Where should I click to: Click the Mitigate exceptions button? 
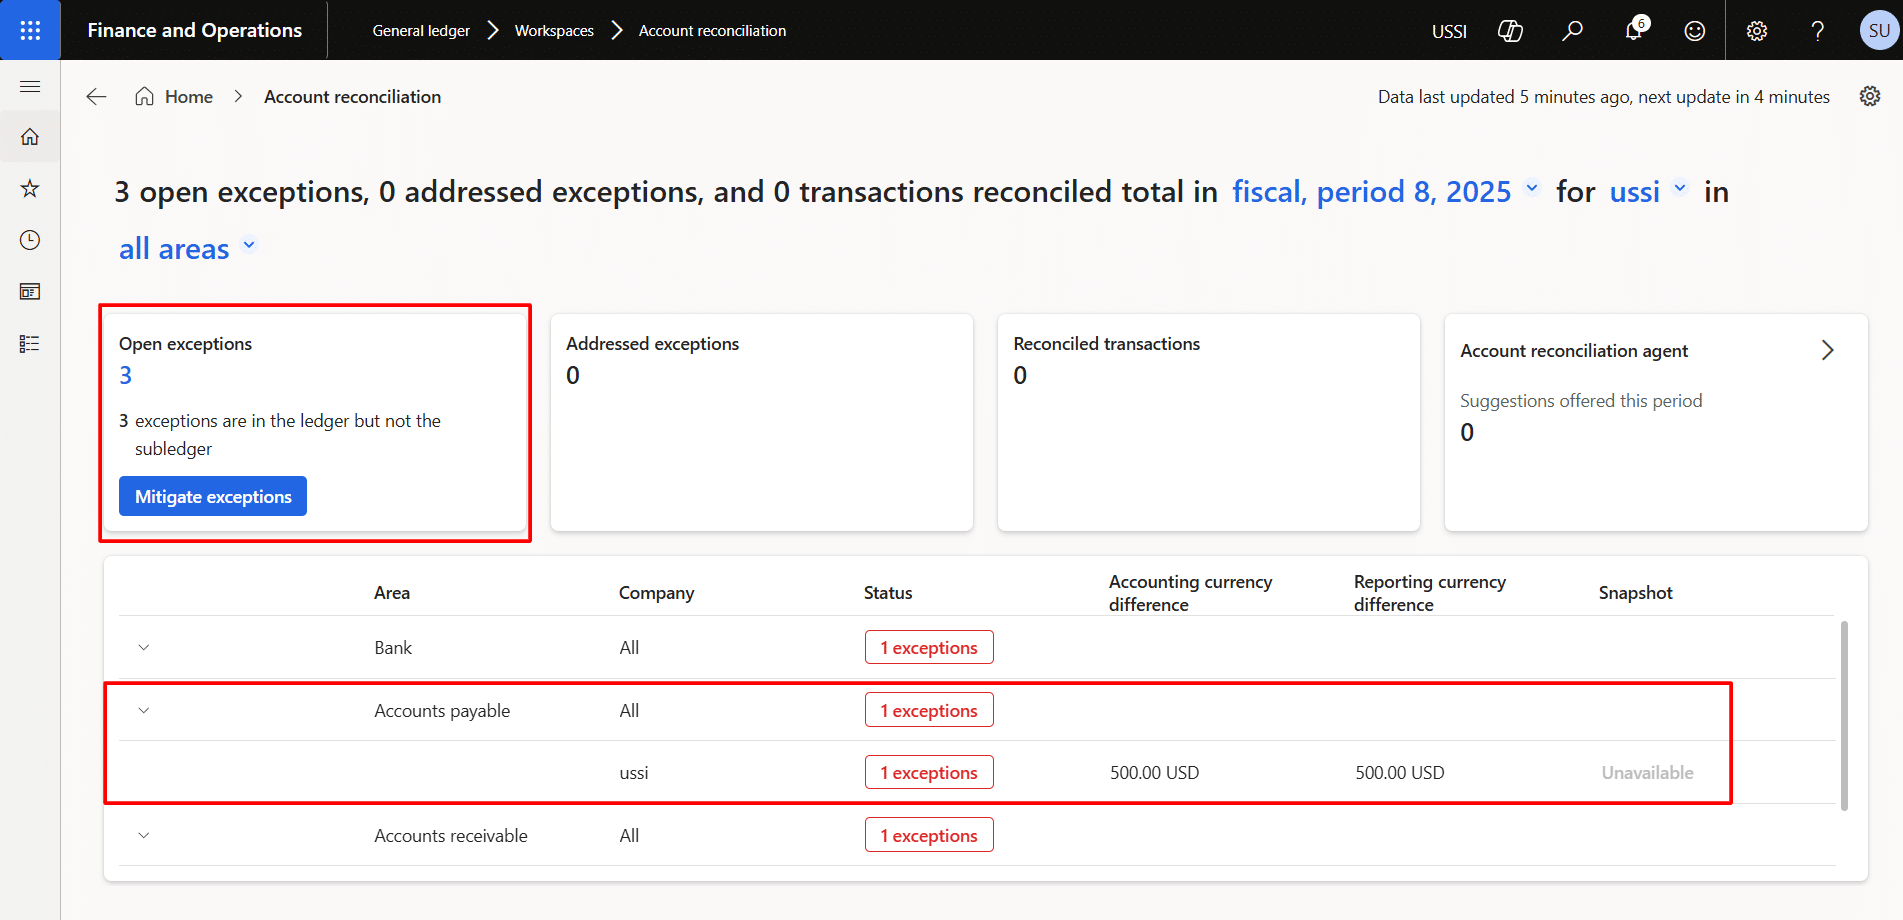click(213, 497)
